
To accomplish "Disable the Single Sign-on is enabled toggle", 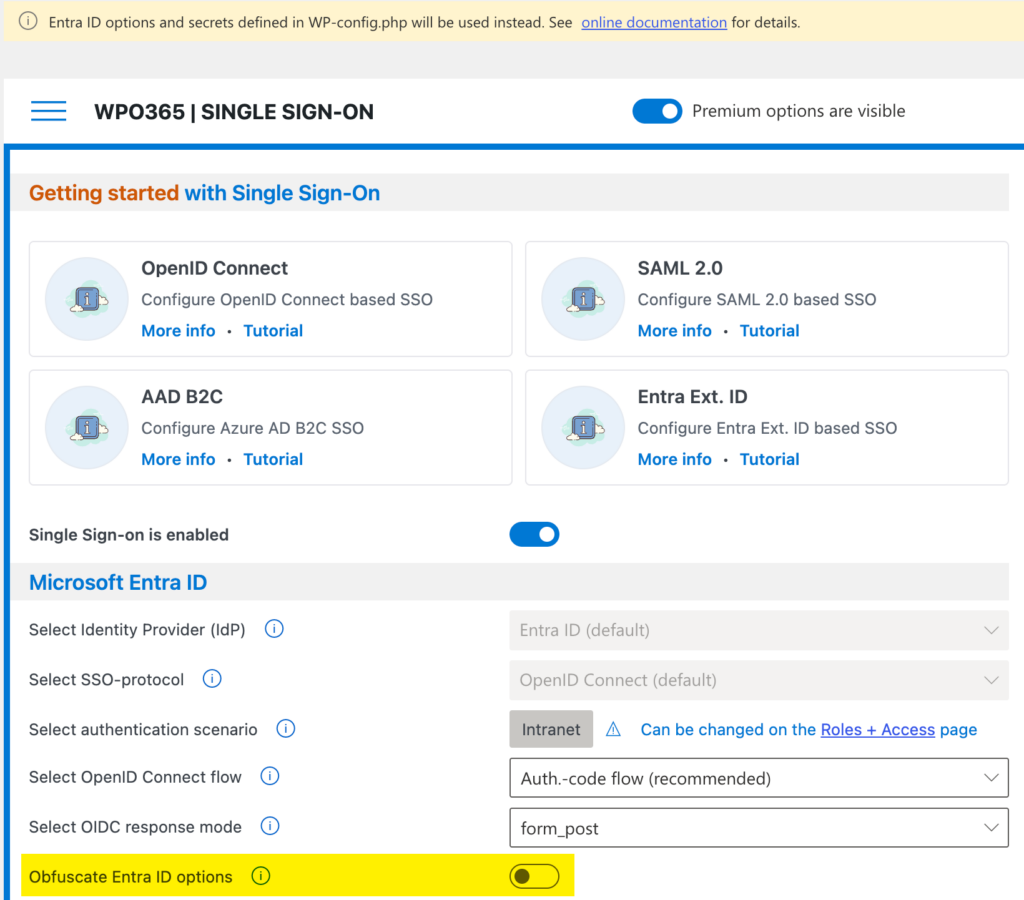I will (x=534, y=534).
